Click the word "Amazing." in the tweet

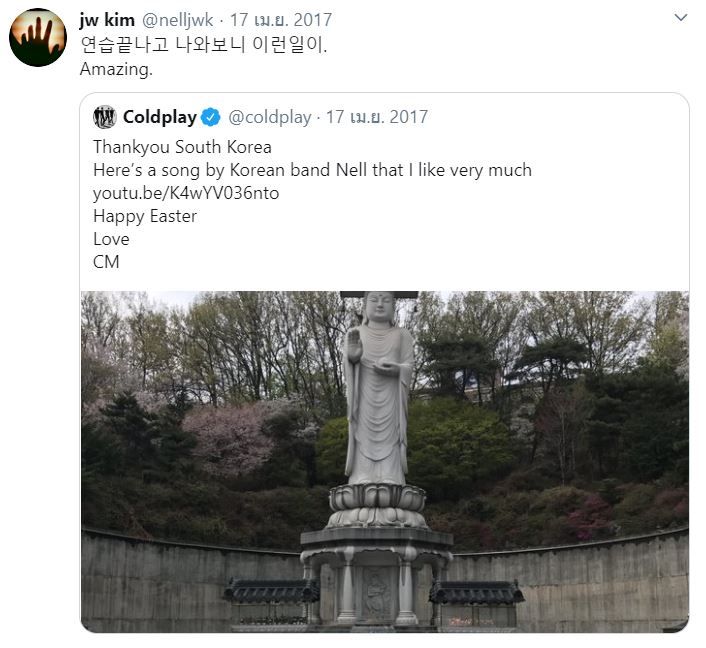(x=116, y=70)
